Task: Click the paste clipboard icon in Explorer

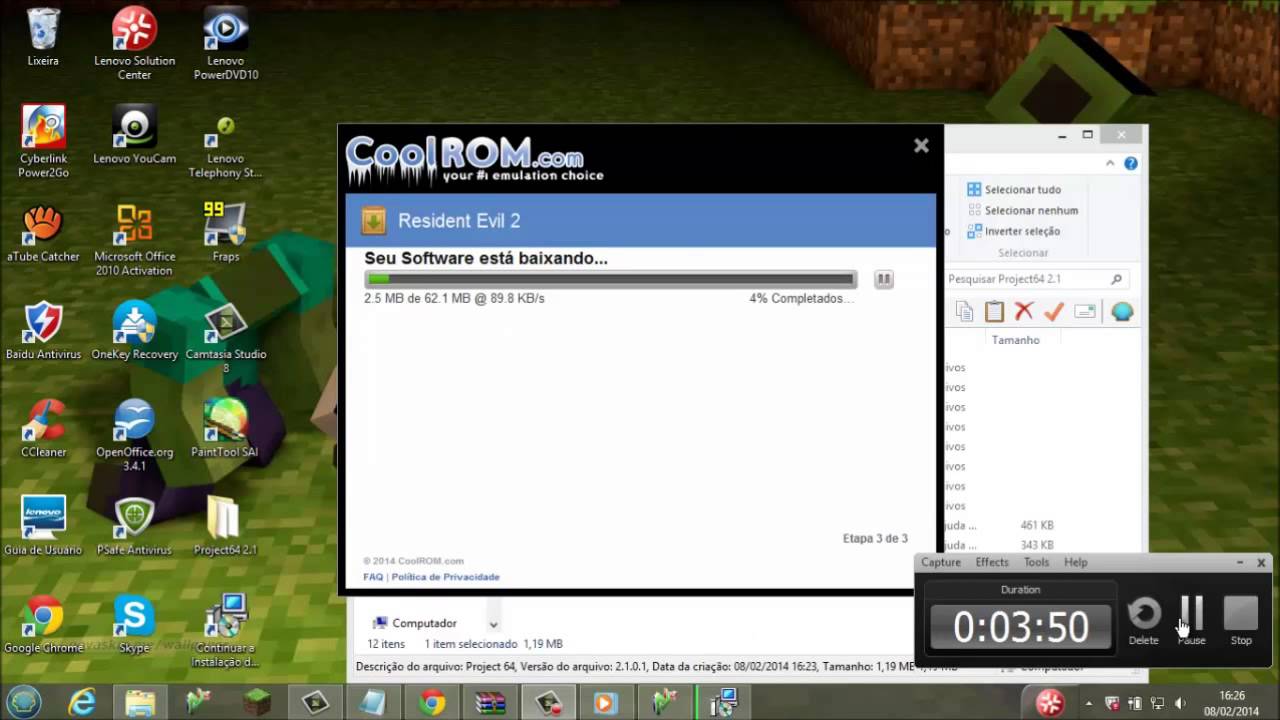Action: [994, 312]
